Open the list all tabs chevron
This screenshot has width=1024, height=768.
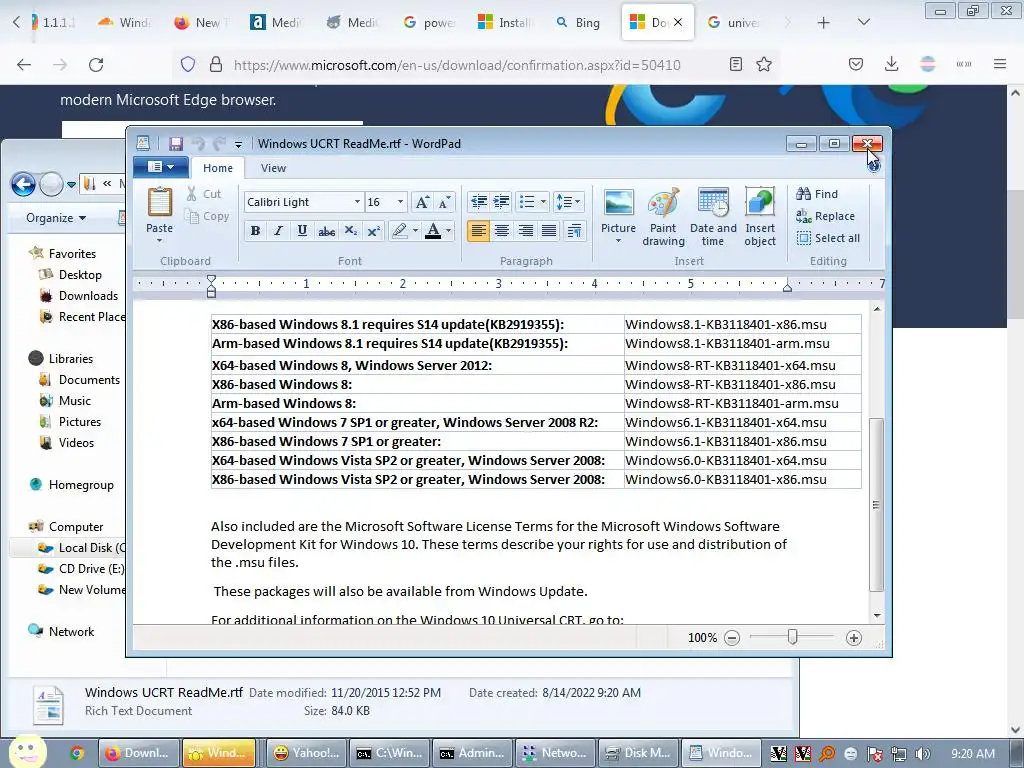click(863, 23)
